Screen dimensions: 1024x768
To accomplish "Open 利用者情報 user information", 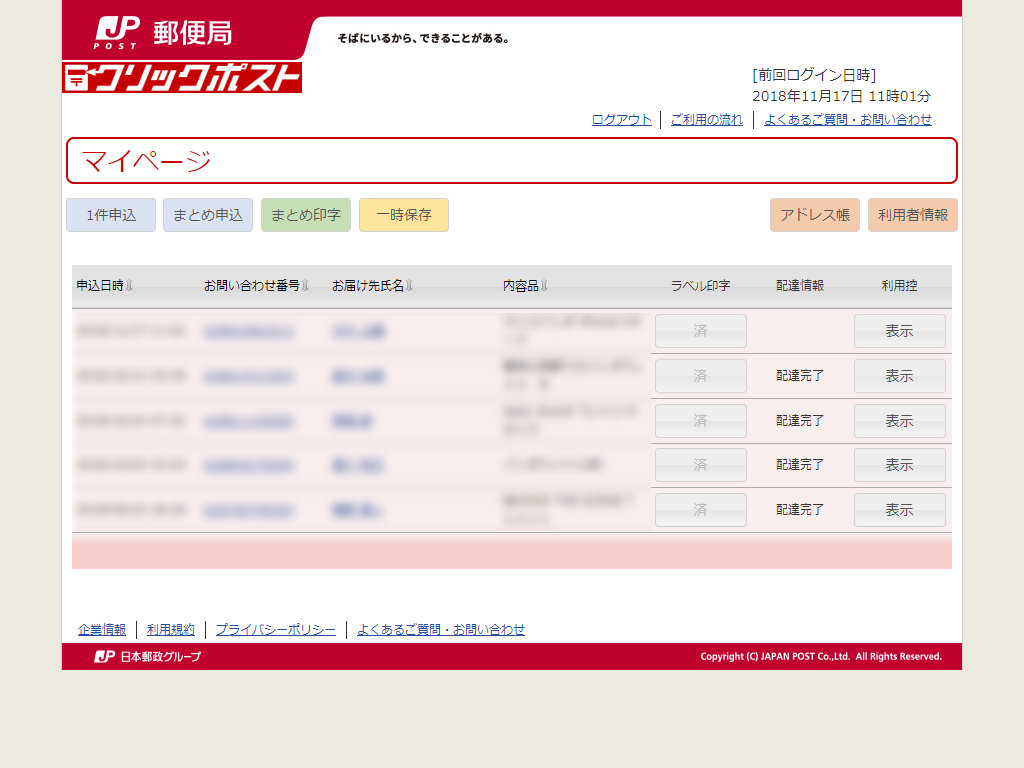I will 913,215.
